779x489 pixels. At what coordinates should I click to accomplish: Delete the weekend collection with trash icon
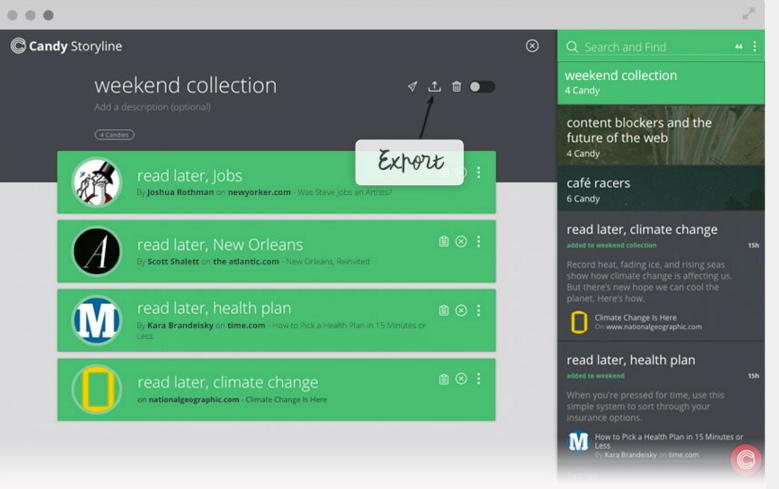pyautogui.click(x=457, y=86)
